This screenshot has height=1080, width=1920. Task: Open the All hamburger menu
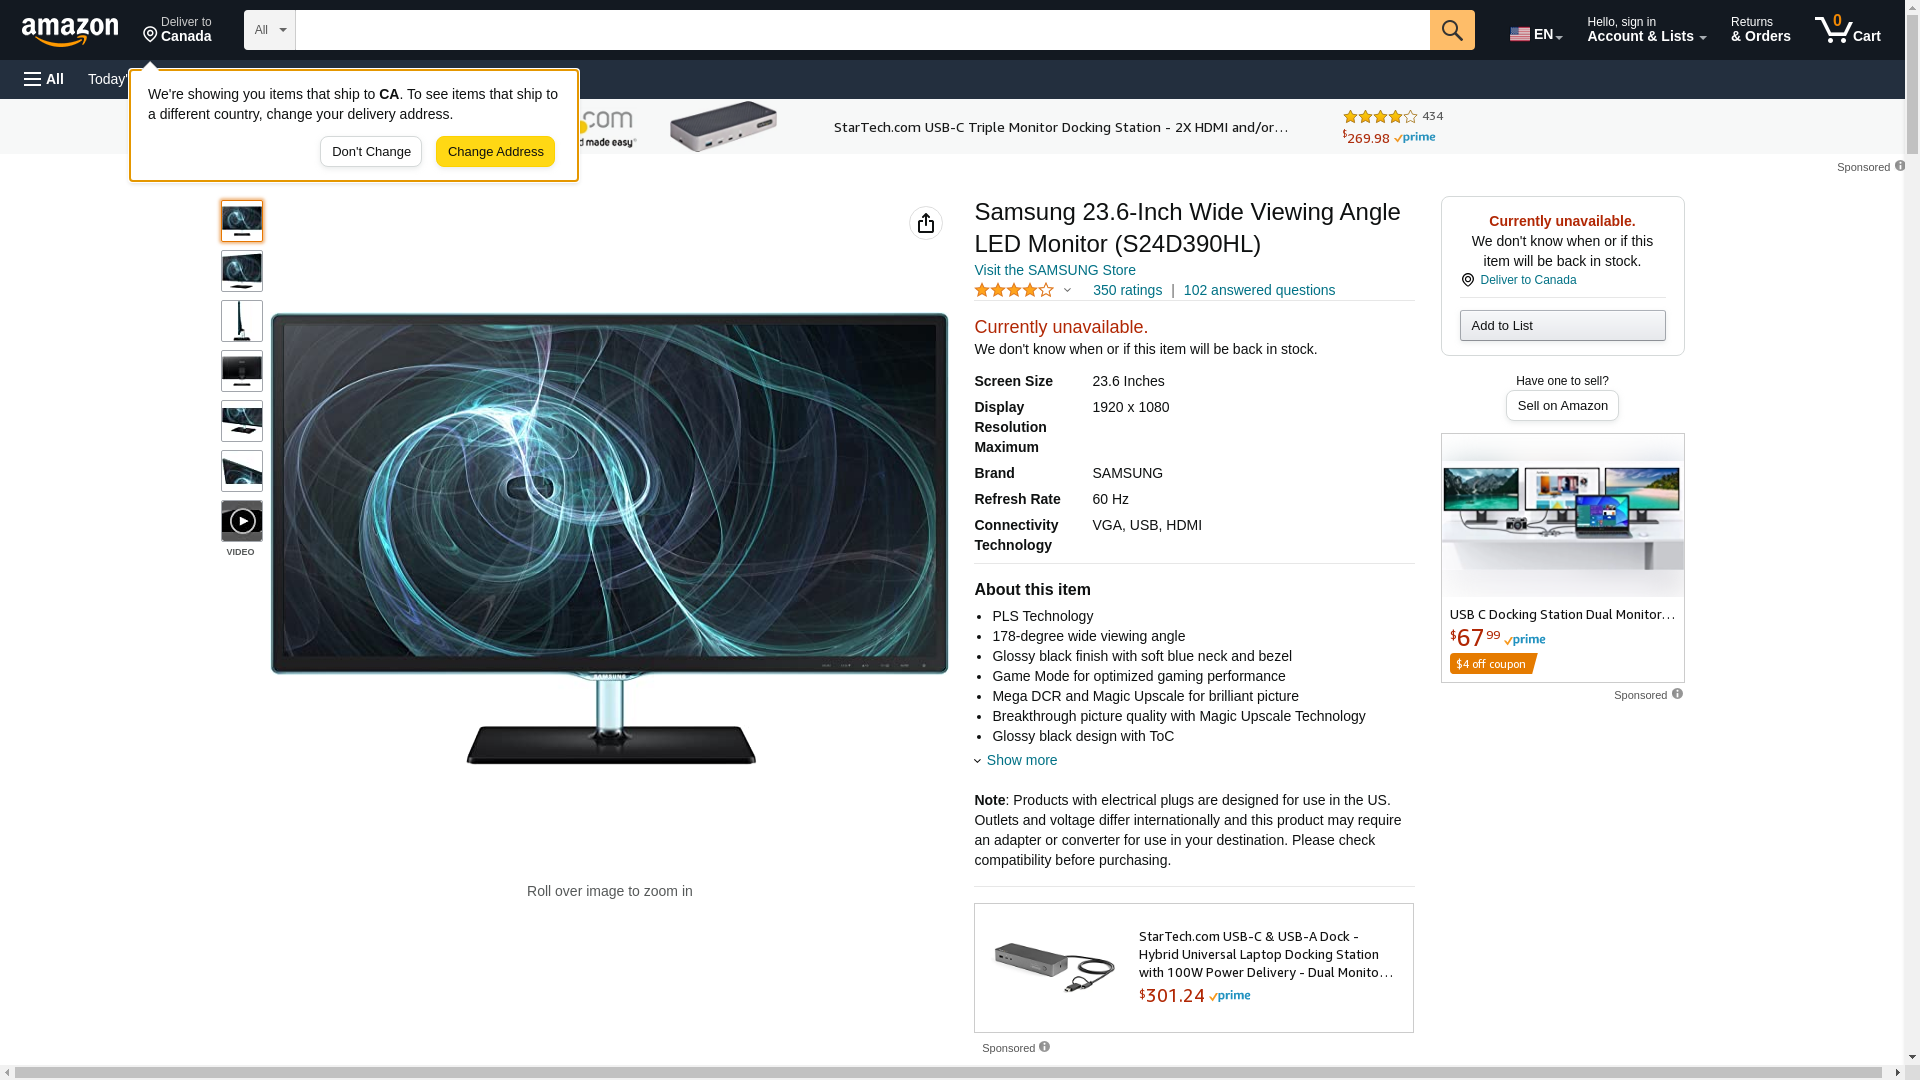click(44, 79)
